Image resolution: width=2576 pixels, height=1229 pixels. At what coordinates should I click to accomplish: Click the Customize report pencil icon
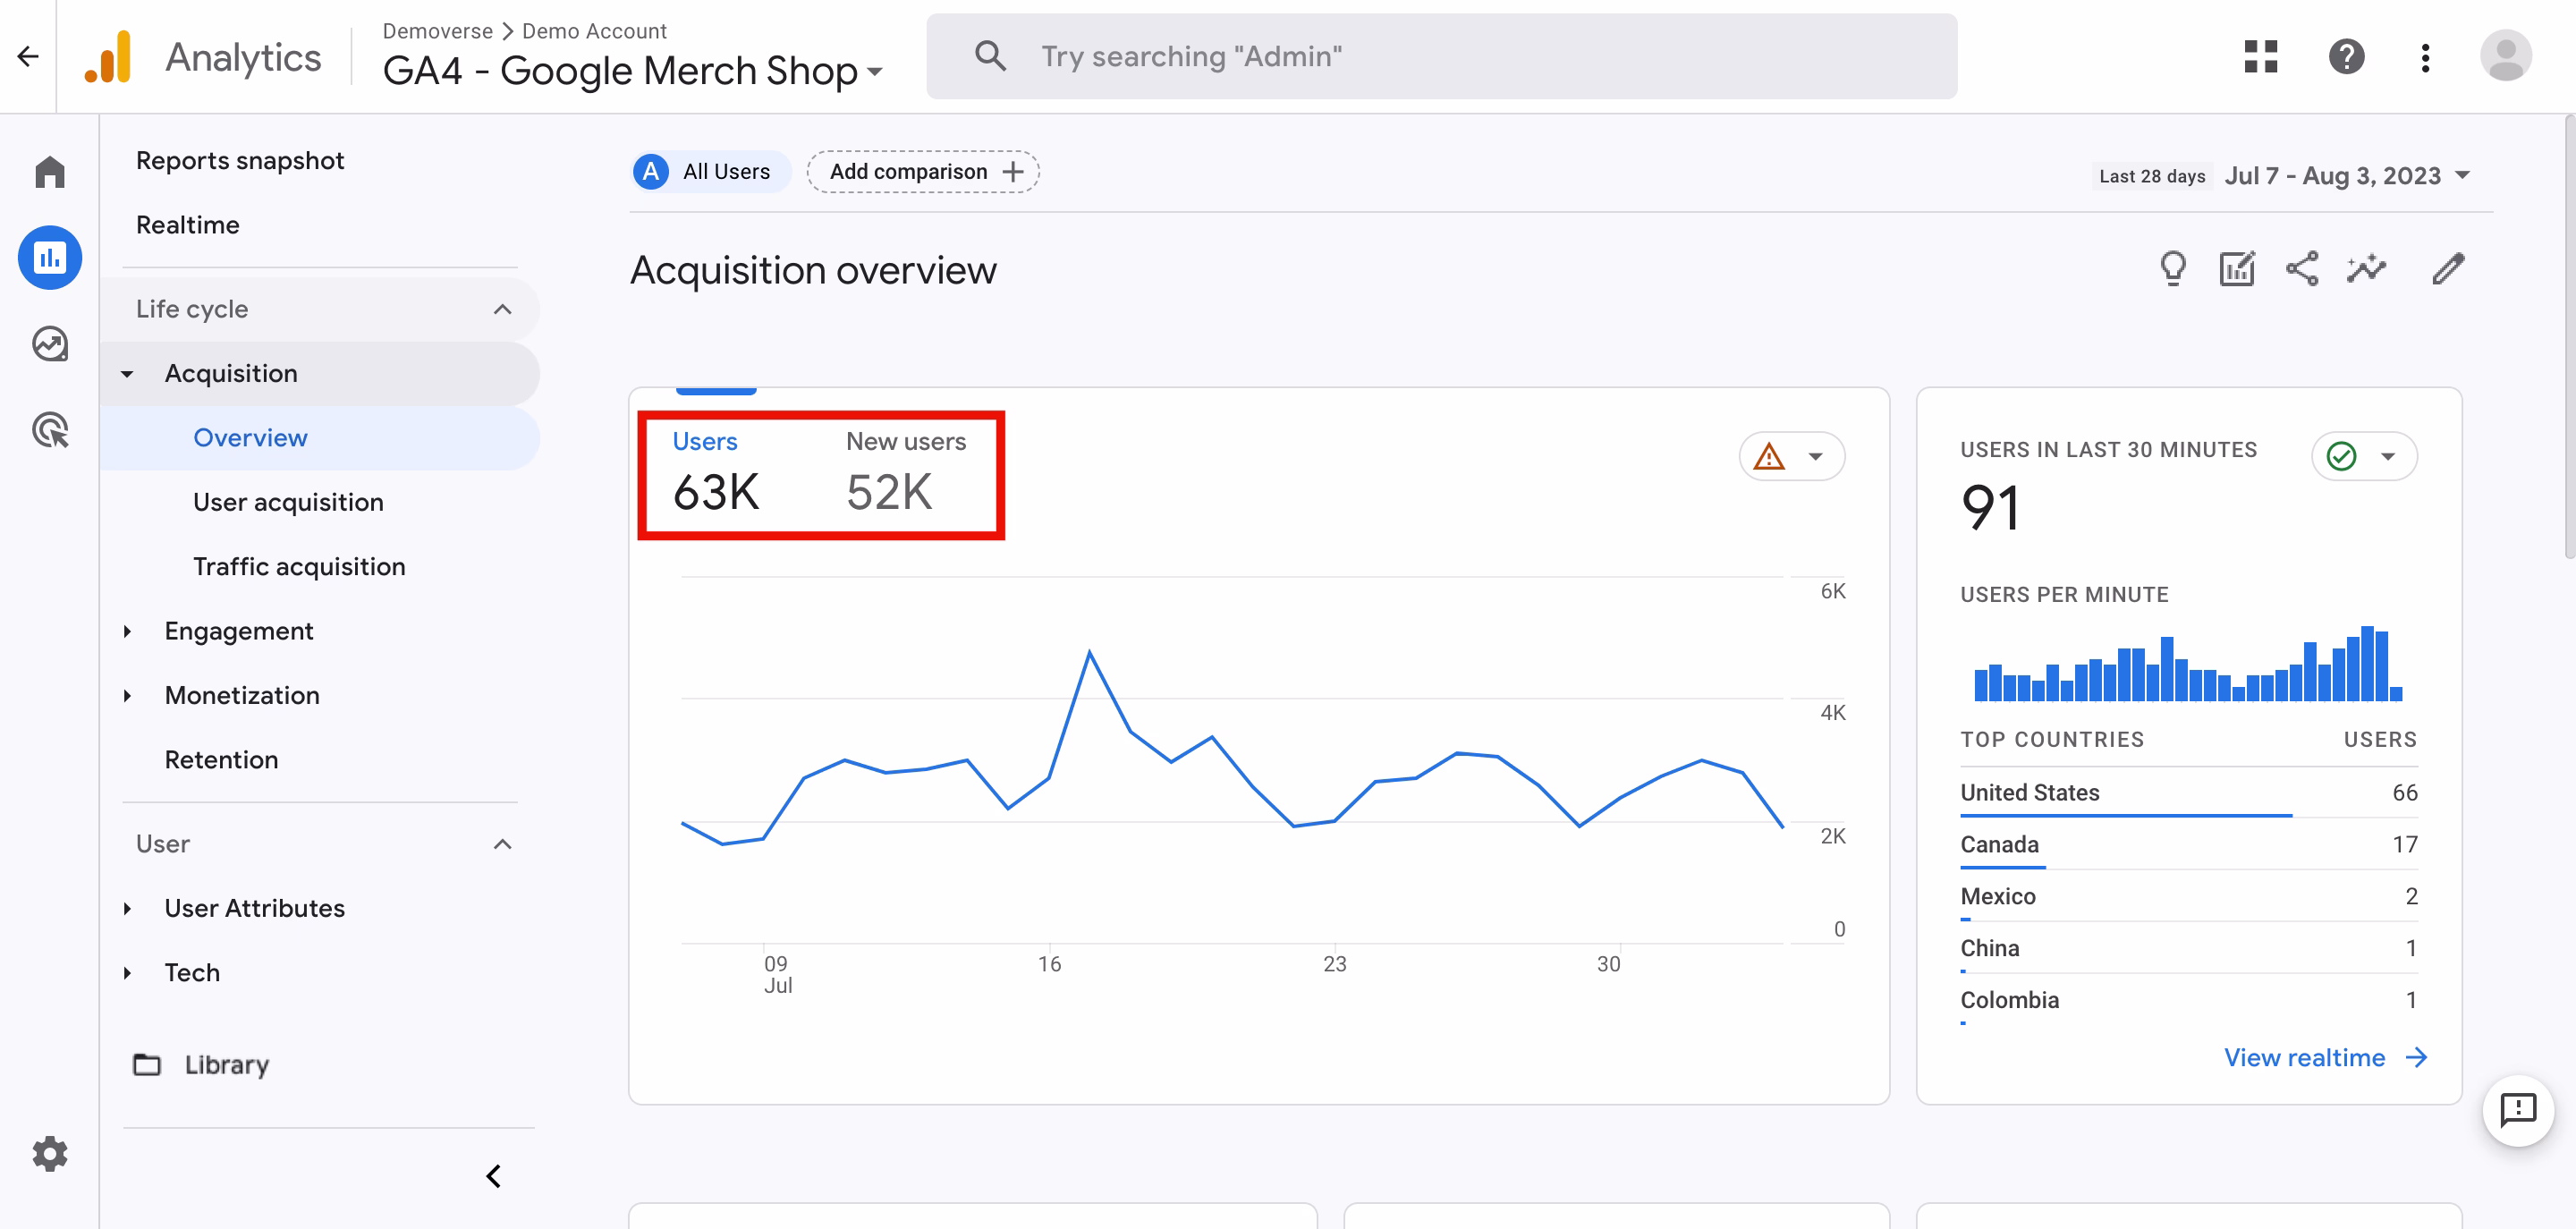point(2447,268)
